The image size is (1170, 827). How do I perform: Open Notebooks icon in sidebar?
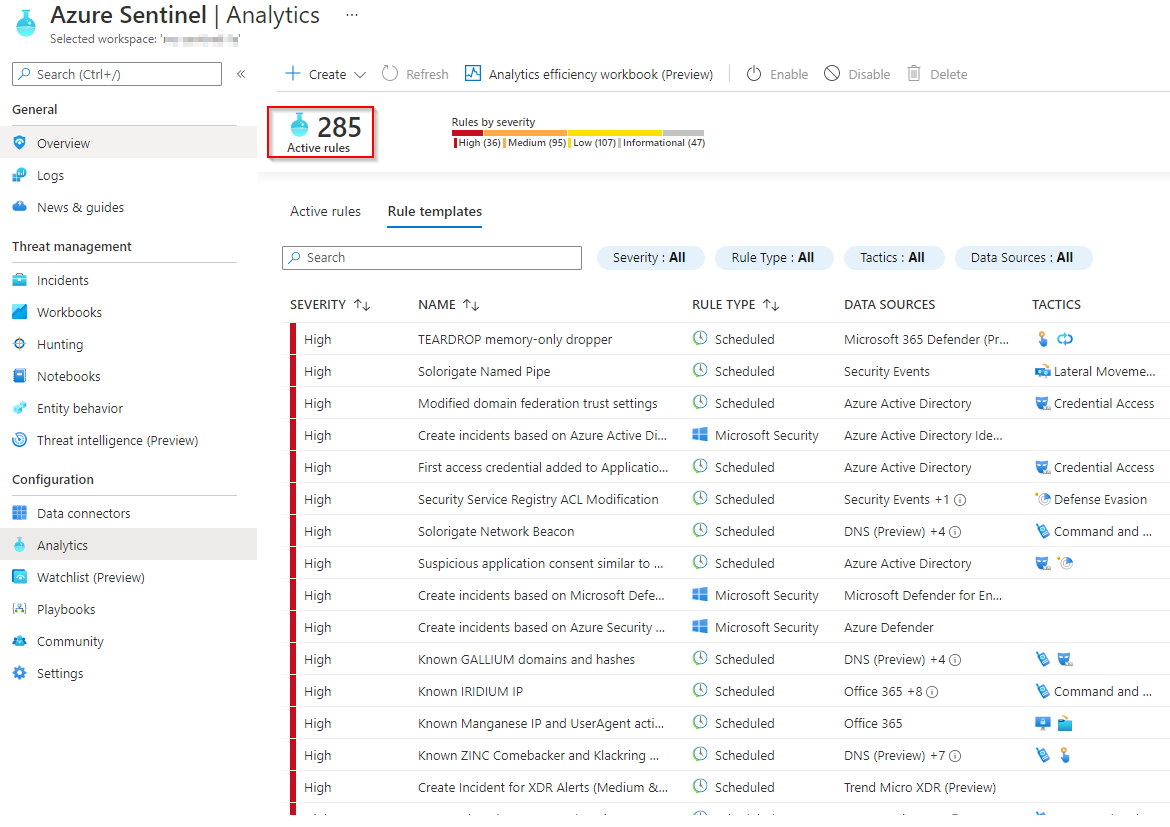pos(20,376)
